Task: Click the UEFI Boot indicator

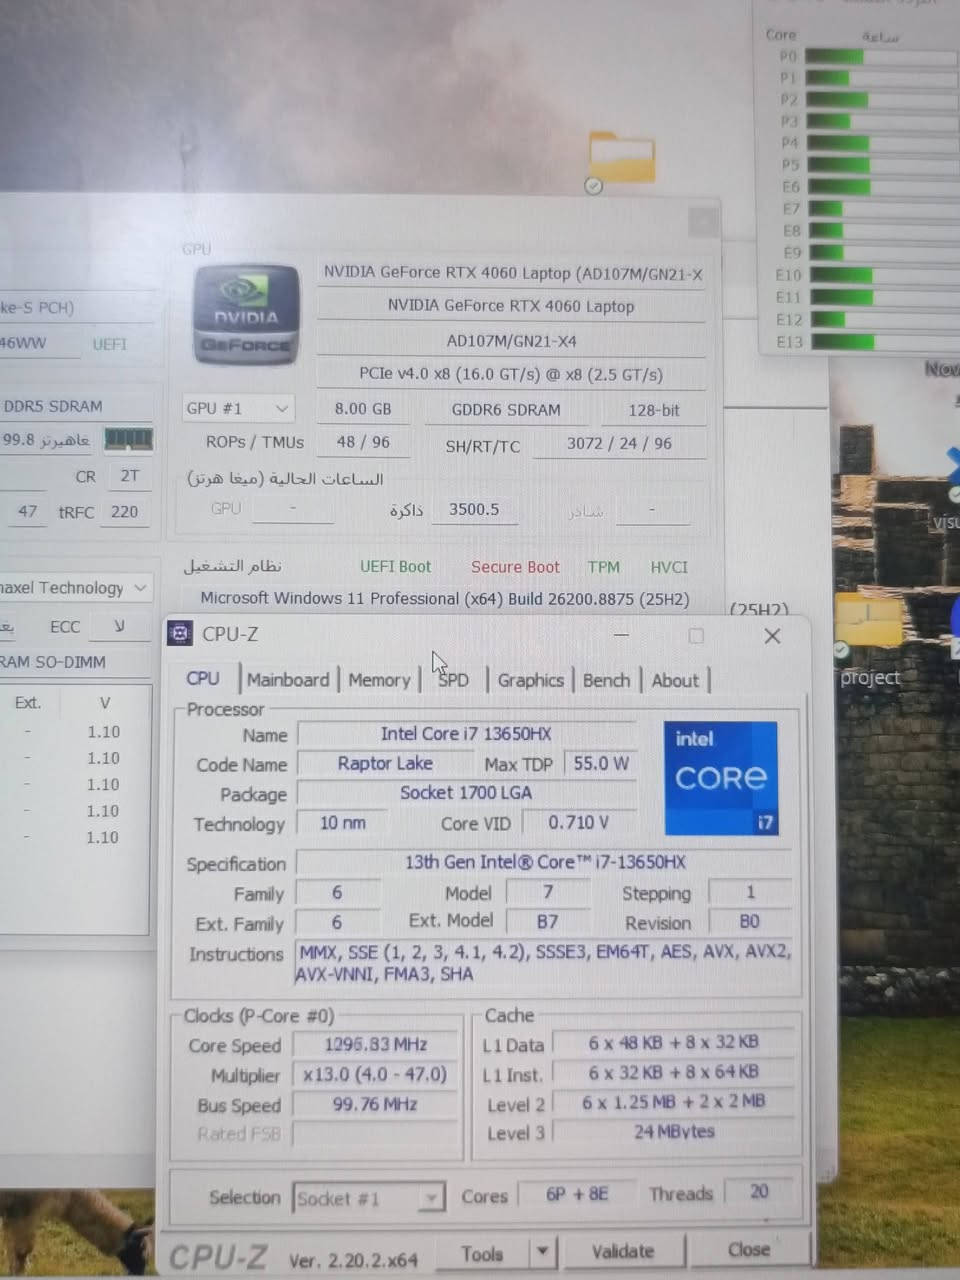Action: 395,567
